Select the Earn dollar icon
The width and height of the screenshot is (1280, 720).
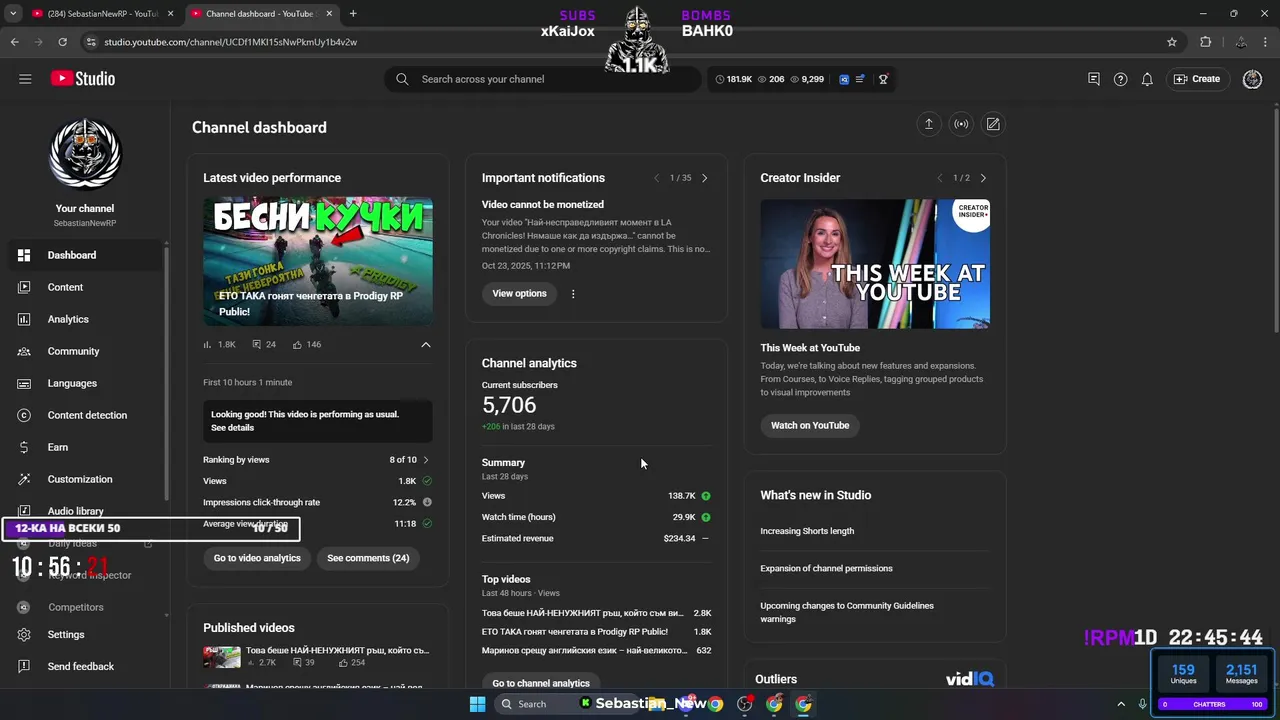[x=24, y=447]
